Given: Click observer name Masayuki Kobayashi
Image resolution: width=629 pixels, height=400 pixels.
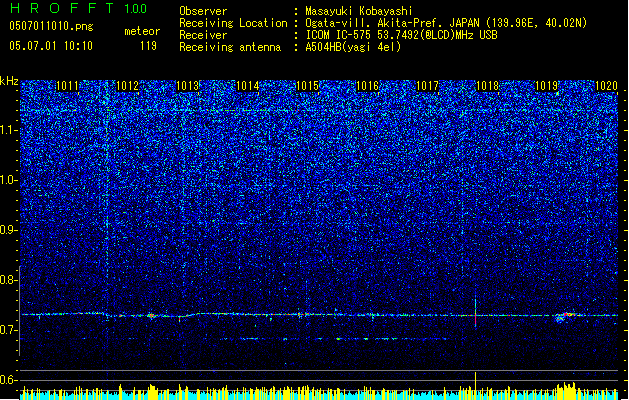Looking at the screenshot, I should (x=359, y=11).
